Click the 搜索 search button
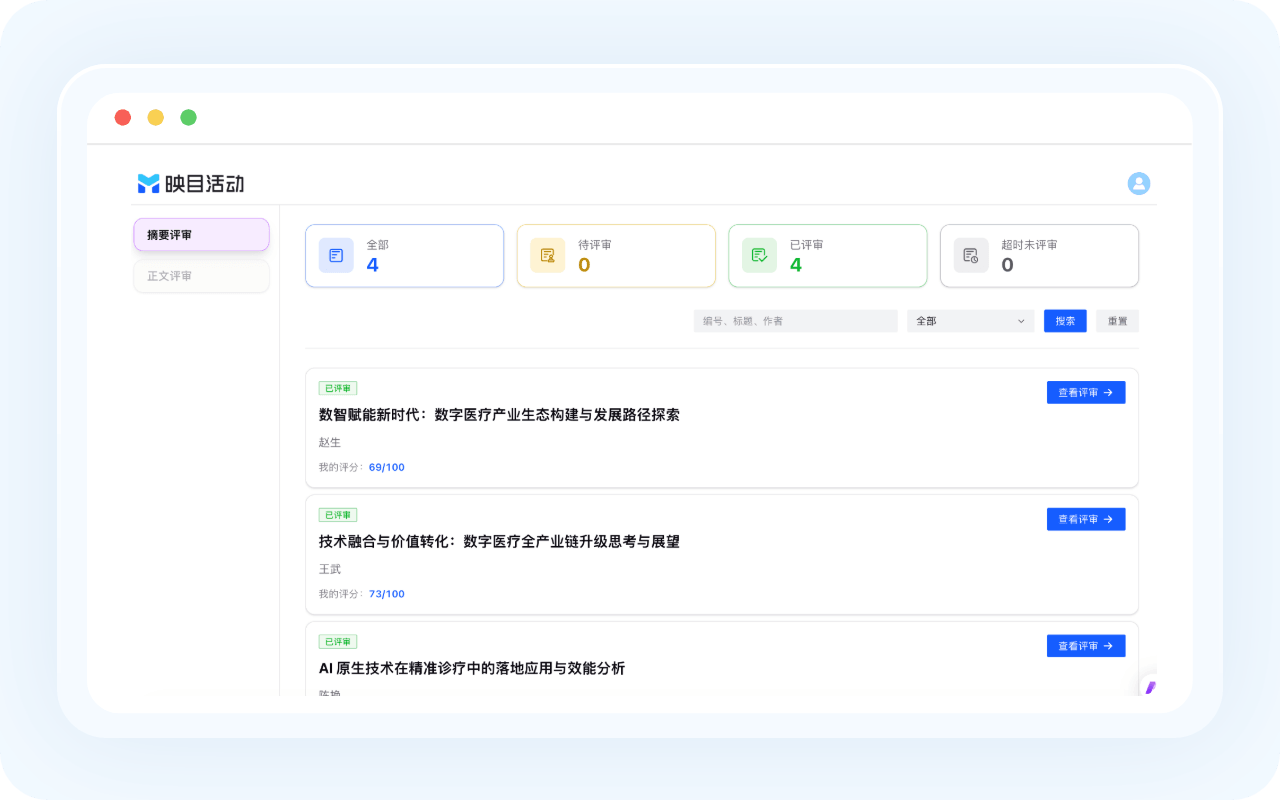Image resolution: width=1280 pixels, height=800 pixels. tap(1065, 321)
